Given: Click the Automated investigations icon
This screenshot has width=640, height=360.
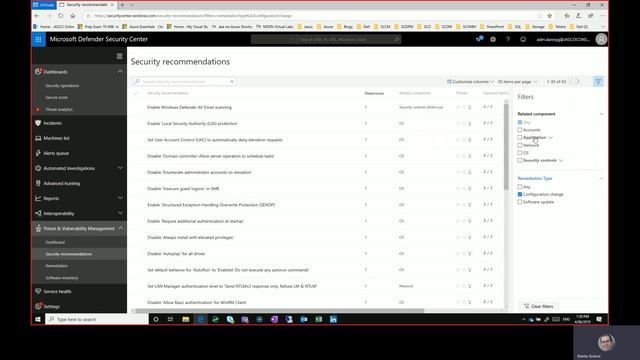Looking at the screenshot, I should (38, 168).
